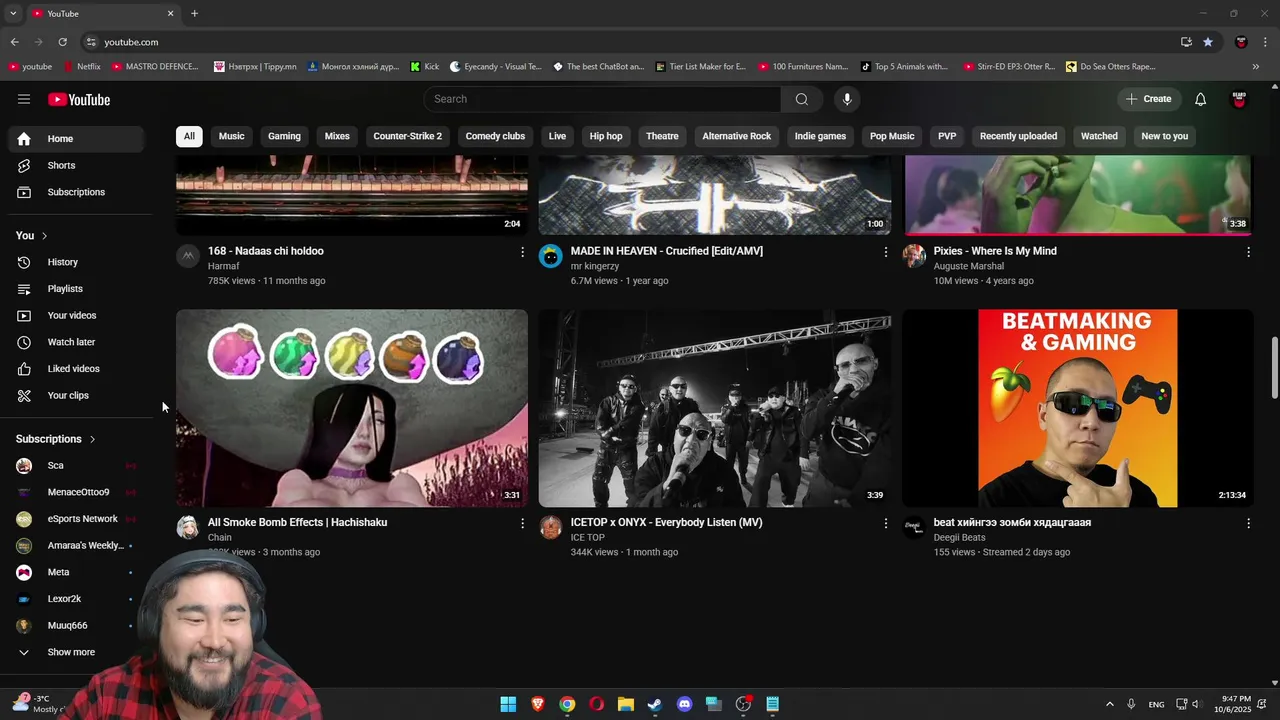The image size is (1280, 720).
Task: Open more options for ICETOP x ONYX video
Action: click(x=885, y=523)
